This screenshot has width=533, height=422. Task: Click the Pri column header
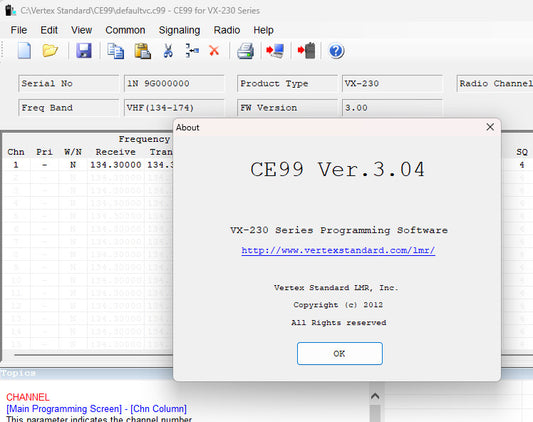(44, 152)
